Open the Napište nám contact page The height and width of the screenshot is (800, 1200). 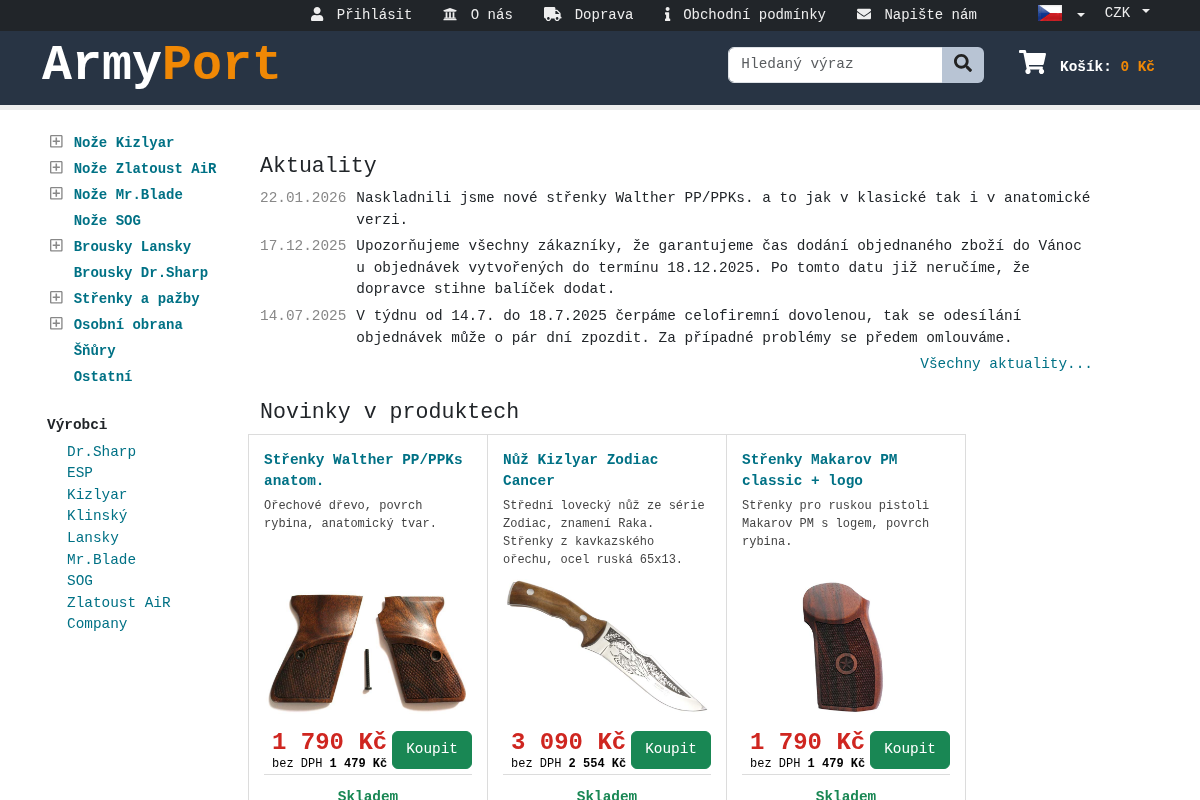[x=930, y=15]
